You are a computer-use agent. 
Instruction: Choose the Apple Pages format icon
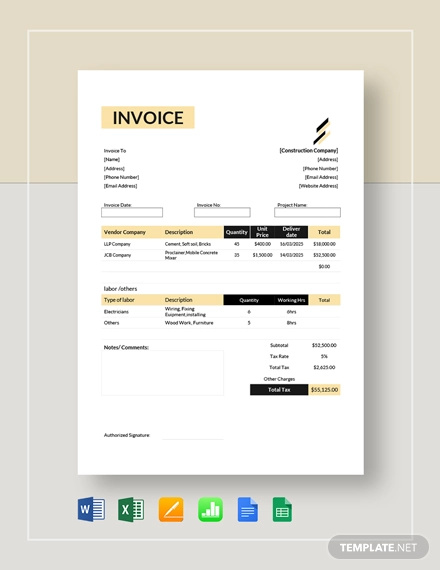[171, 510]
